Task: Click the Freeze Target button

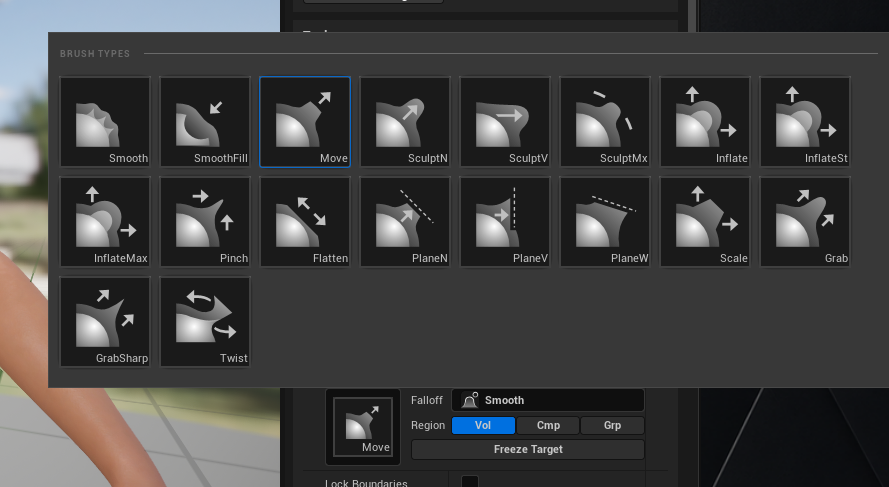Action: (528, 450)
